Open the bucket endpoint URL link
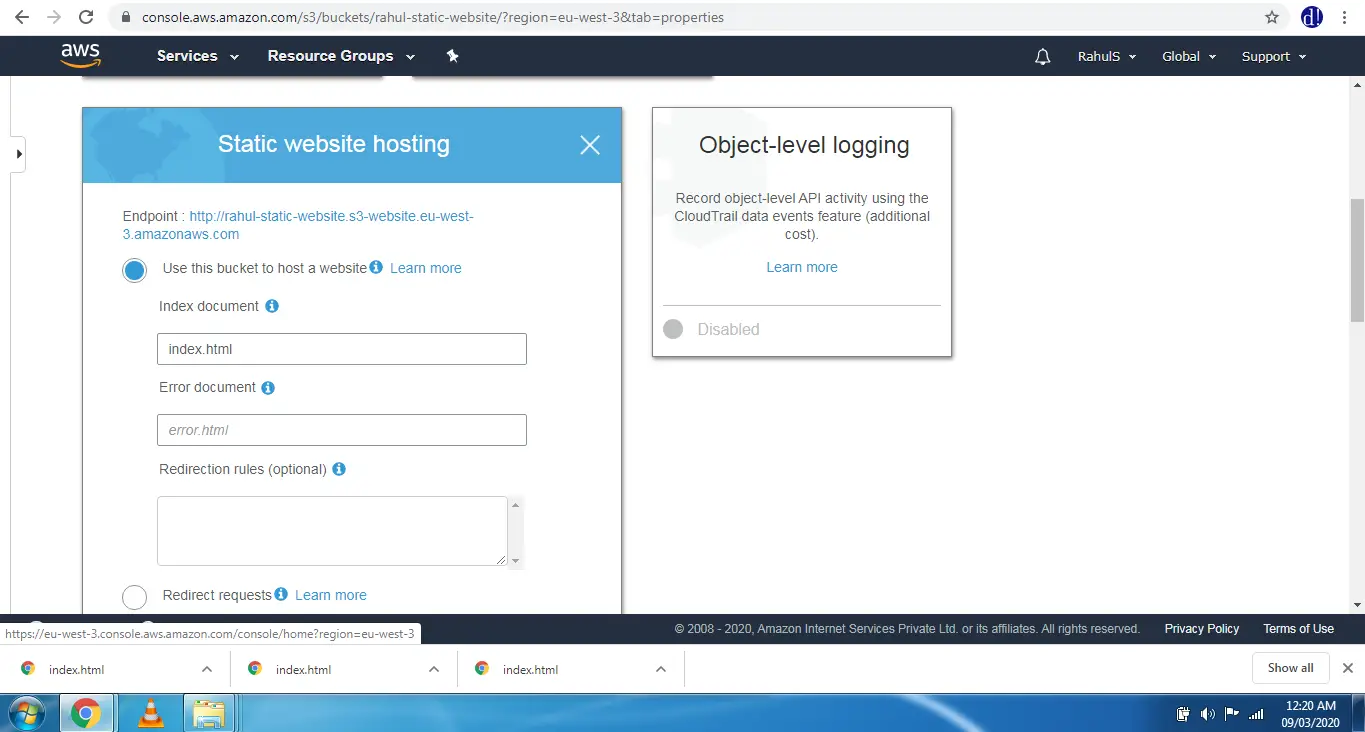Image resolution: width=1365 pixels, height=732 pixels. click(298, 225)
